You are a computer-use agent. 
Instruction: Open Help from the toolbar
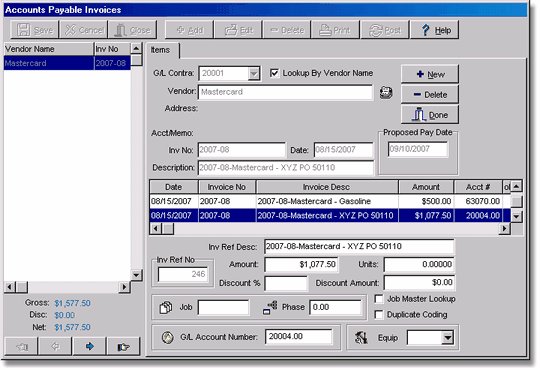point(434,30)
